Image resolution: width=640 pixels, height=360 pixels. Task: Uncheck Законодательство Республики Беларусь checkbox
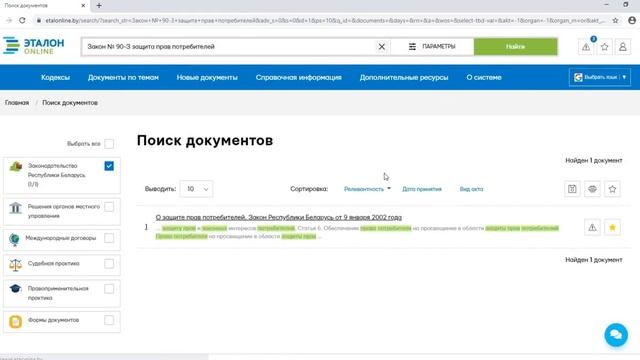109,166
